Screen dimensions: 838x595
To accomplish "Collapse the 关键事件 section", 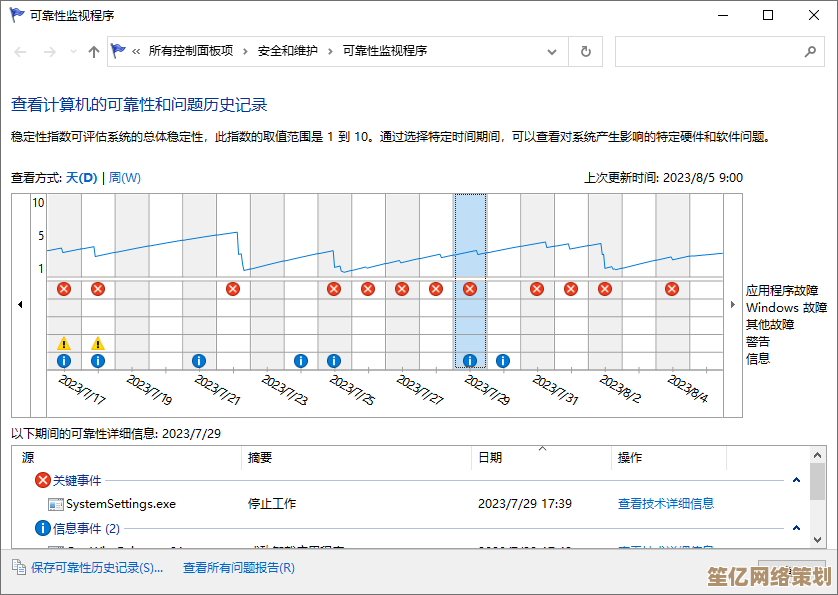I will pos(795,480).
